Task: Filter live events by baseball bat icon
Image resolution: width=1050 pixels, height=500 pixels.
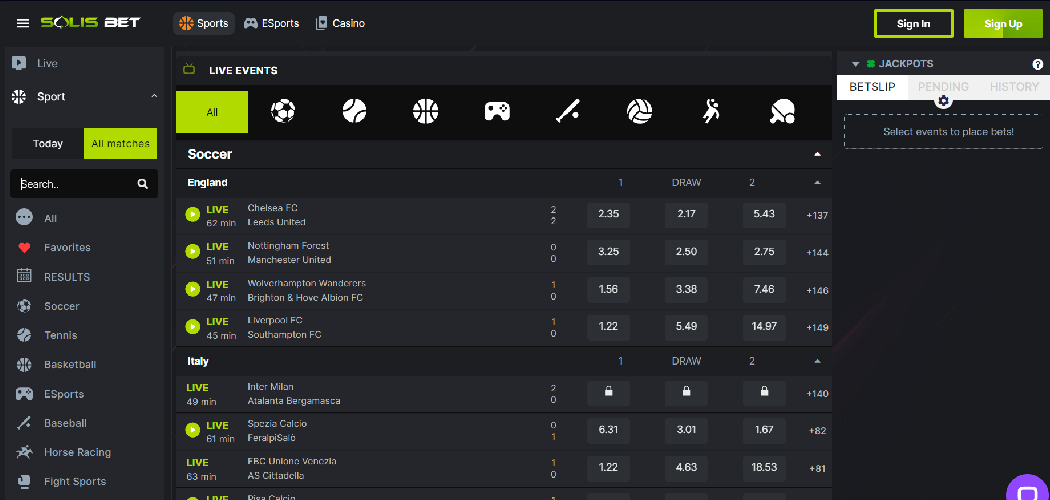Action: 568,111
